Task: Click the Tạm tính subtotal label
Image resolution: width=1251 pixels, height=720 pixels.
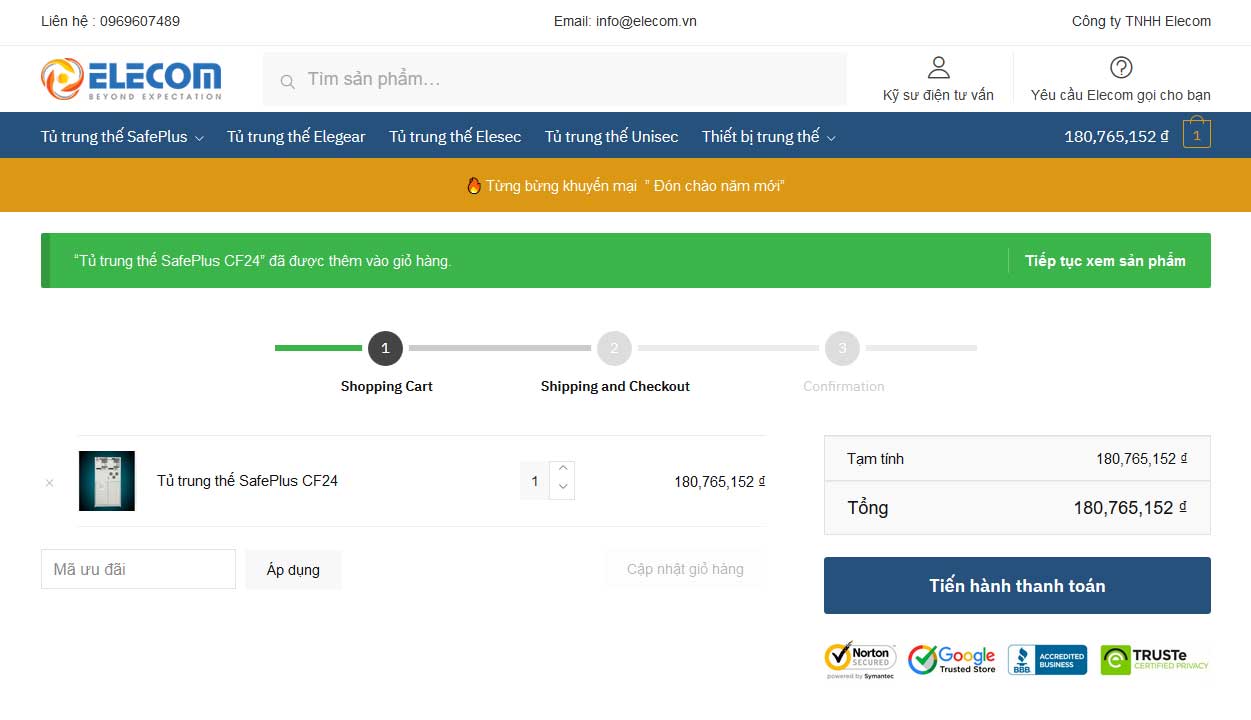Action: pos(875,459)
